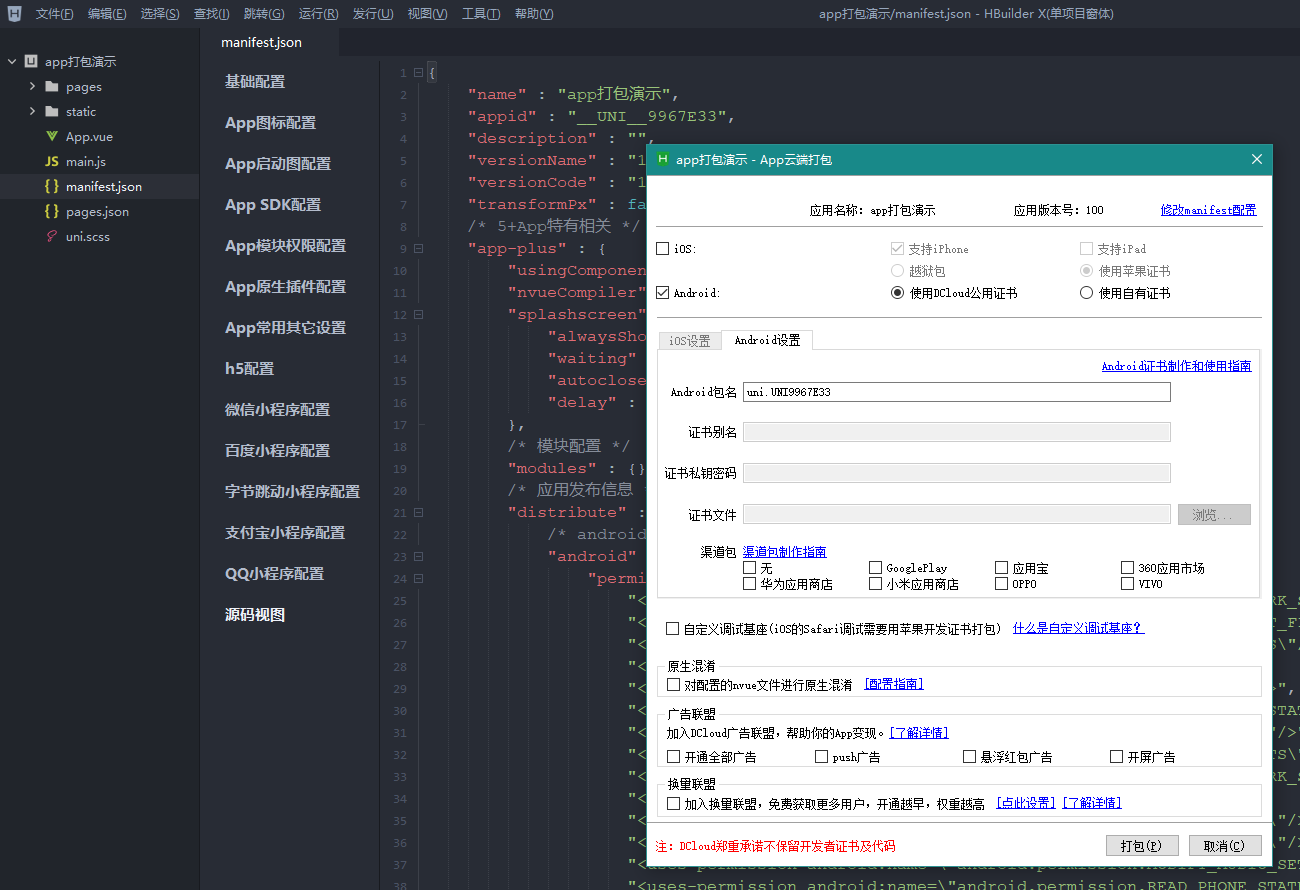This screenshot has width=1300, height=890.
Task: Switch to the iOS设置 tab
Action: [689, 341]
